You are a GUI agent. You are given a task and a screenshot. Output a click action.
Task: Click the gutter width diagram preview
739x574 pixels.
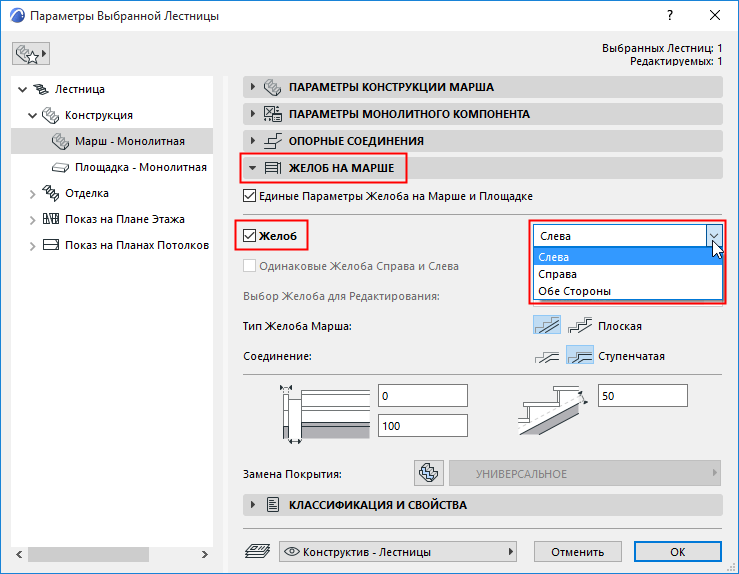click(325, 414)
